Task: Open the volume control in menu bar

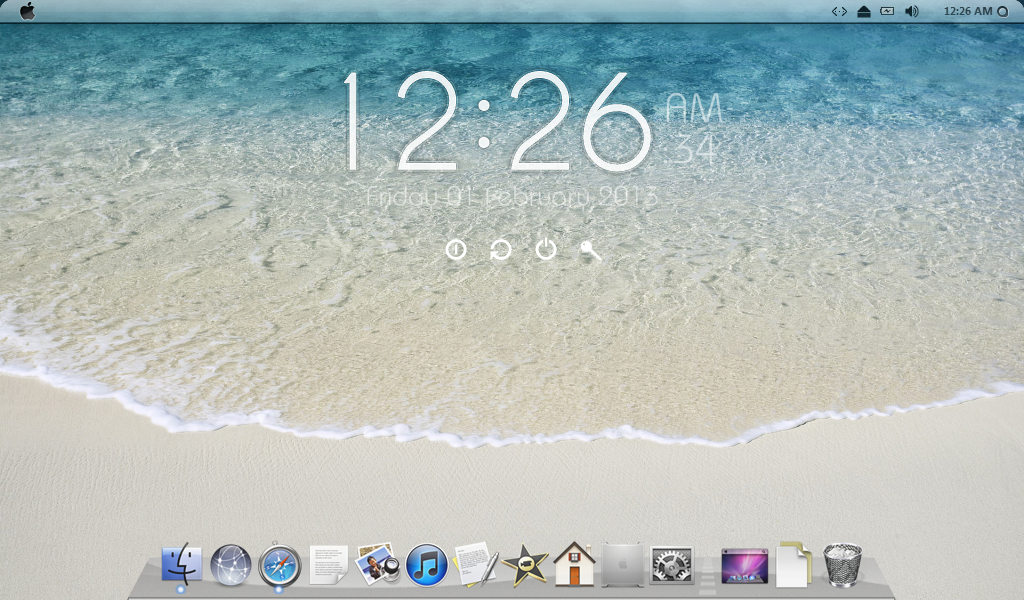Action: (x=911, y=11)
